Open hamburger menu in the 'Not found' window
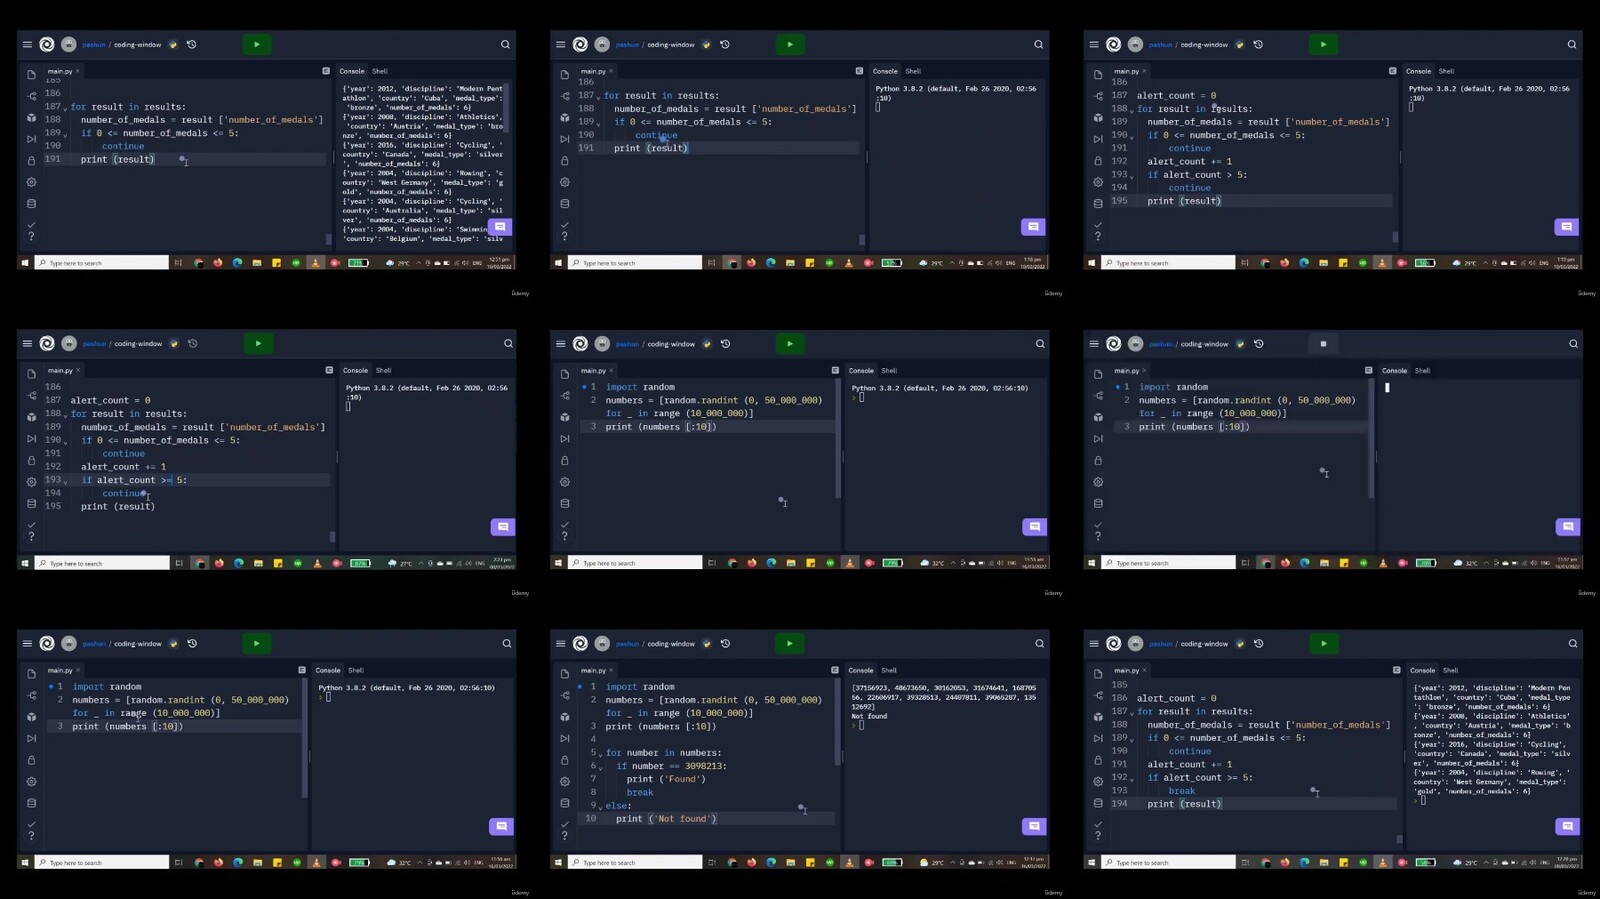Image resolution: width=1600 pixels, height=899 pixels. coord(560,643)
